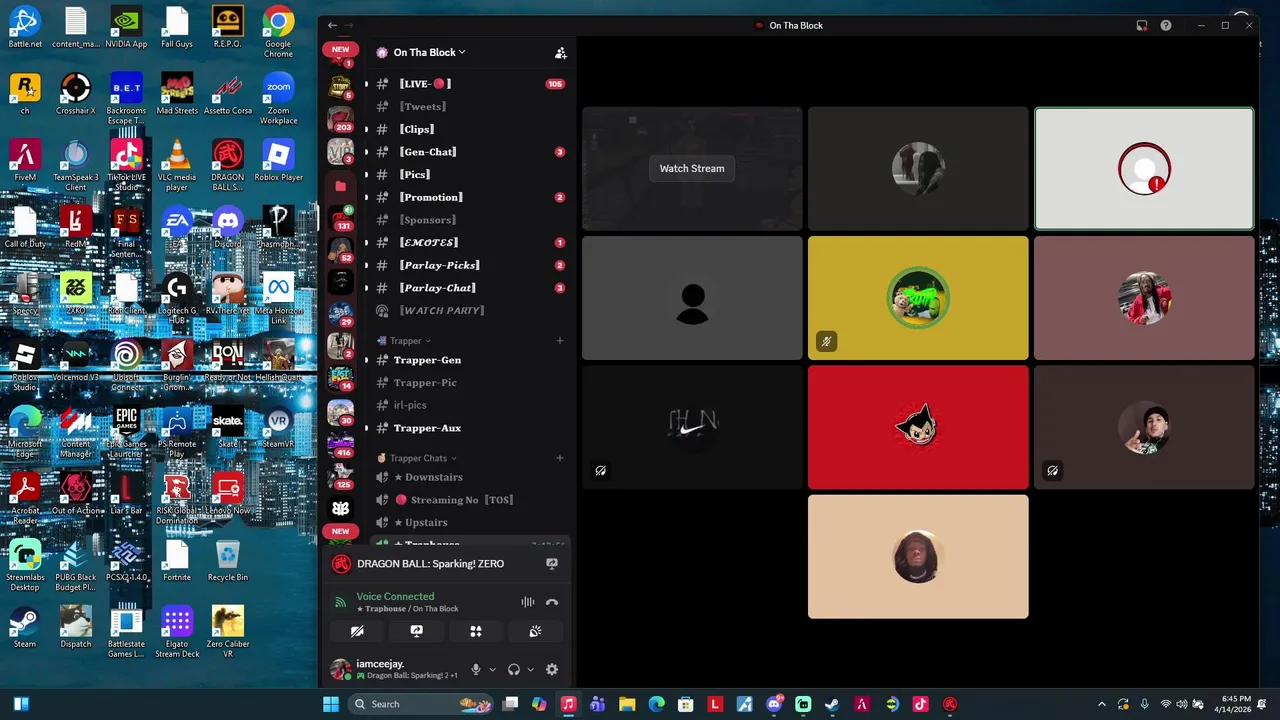Click the share screen button beside the activities icon
Viewport: 1280px width, 720px height.
pos(416,631)
